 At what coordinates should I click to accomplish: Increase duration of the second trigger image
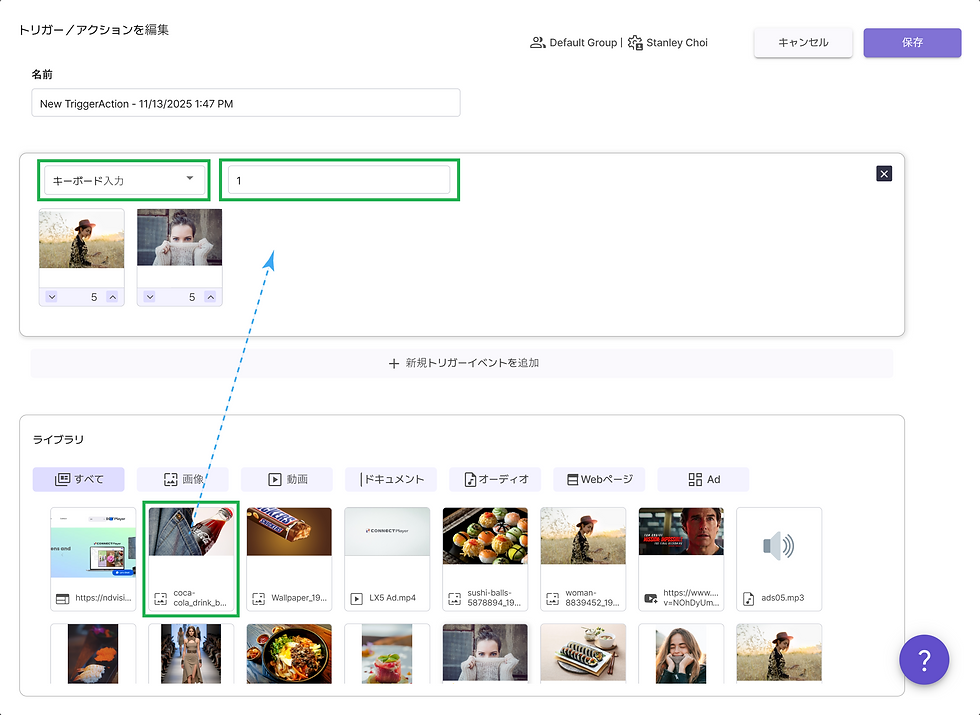pyautogui.click(x=210, y=296)
